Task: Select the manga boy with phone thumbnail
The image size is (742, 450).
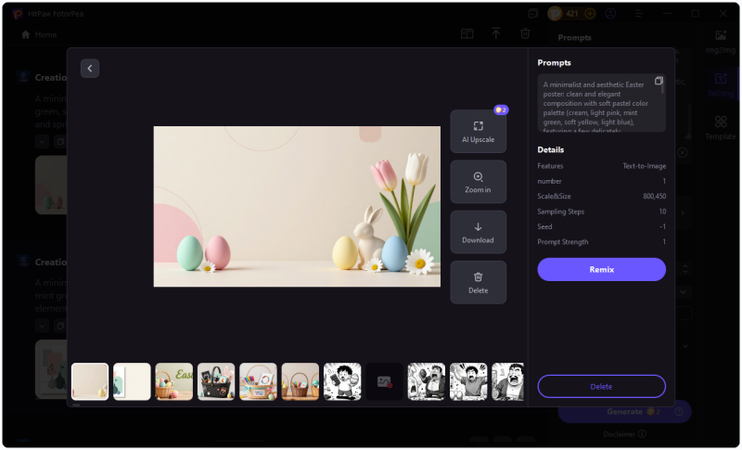Action: pos(343,381)
